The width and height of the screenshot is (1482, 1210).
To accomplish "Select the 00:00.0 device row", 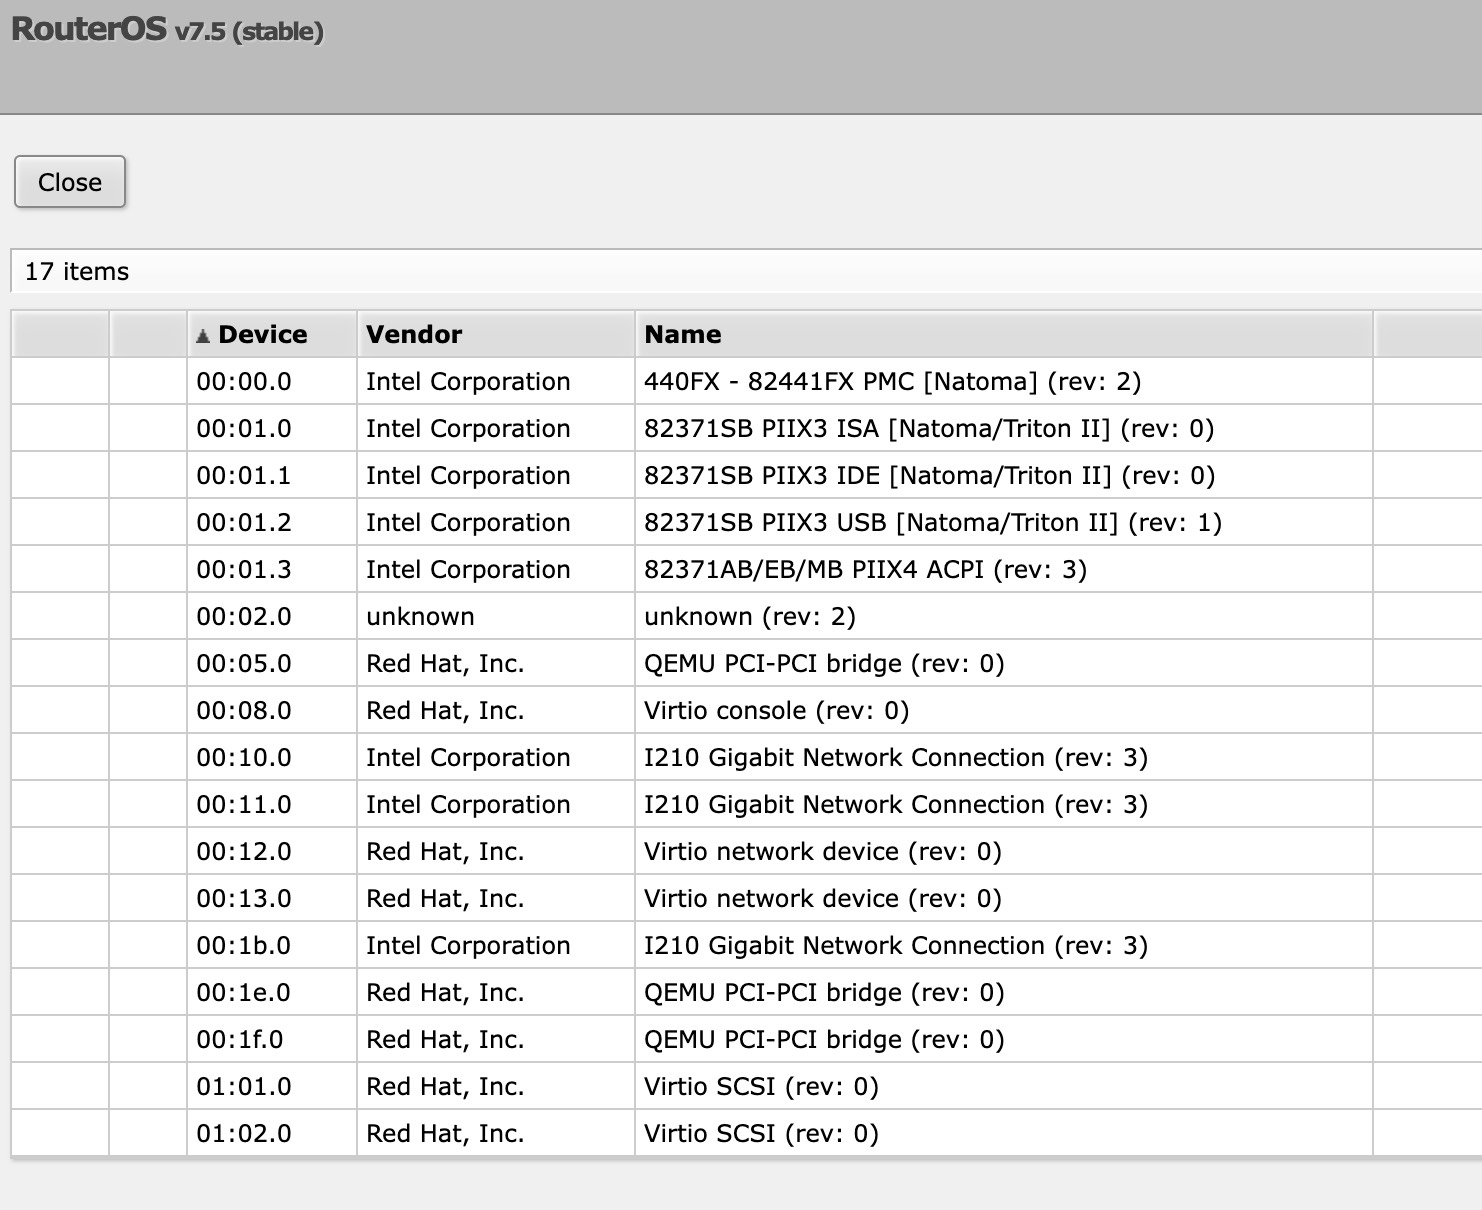I will coord(244,381).
